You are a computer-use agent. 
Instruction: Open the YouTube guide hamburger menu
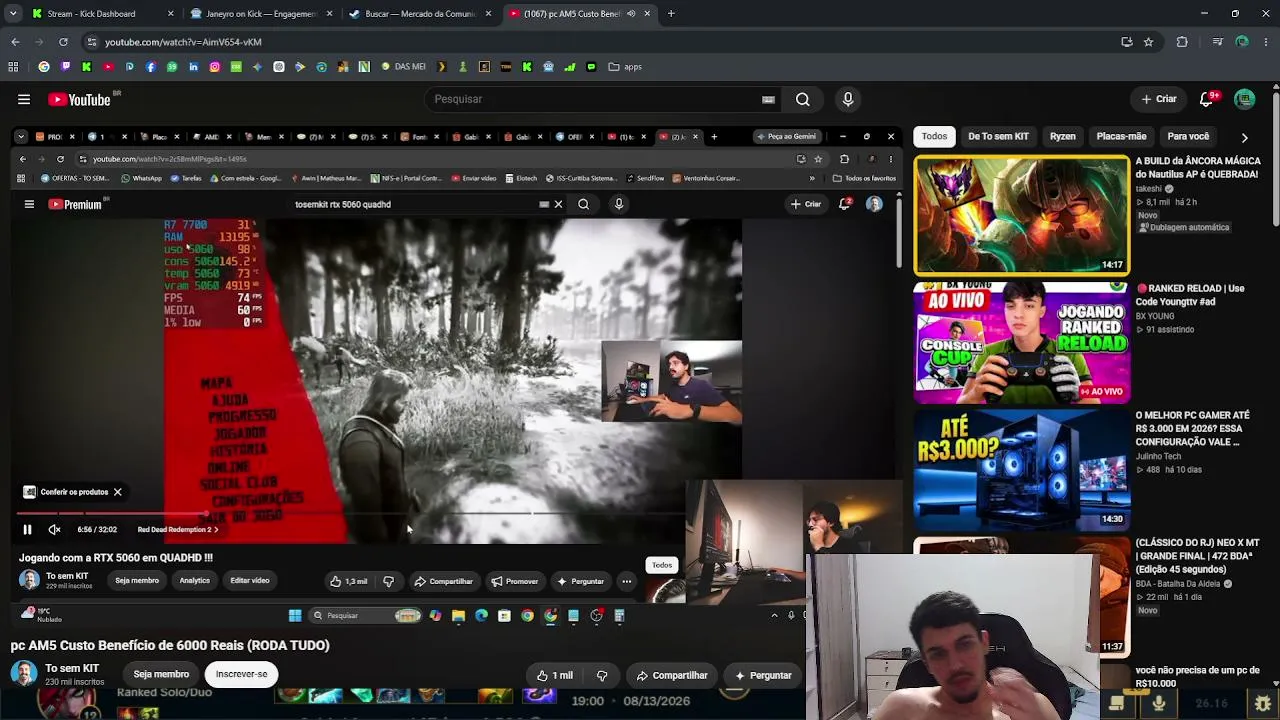click(24, 99)
